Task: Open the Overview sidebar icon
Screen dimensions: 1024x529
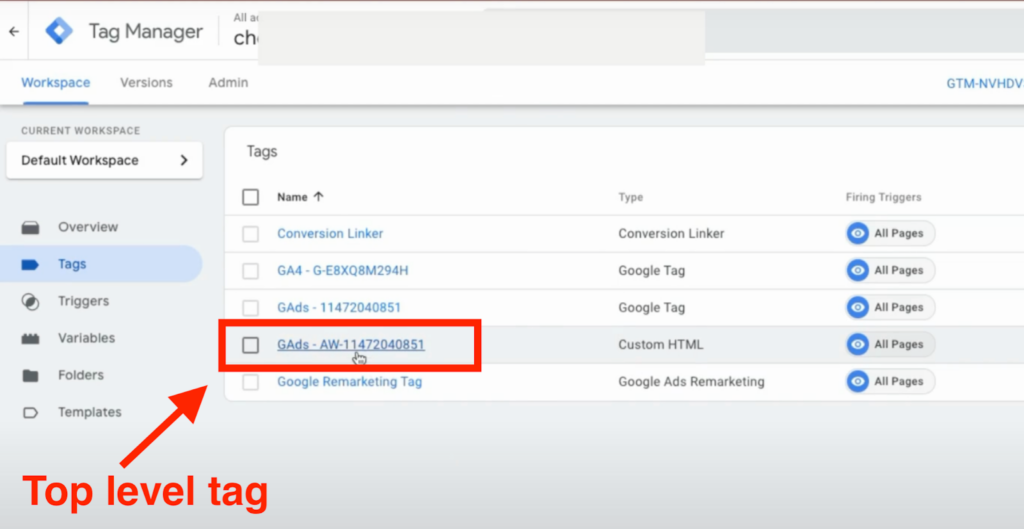Action: tap(30, 227)
